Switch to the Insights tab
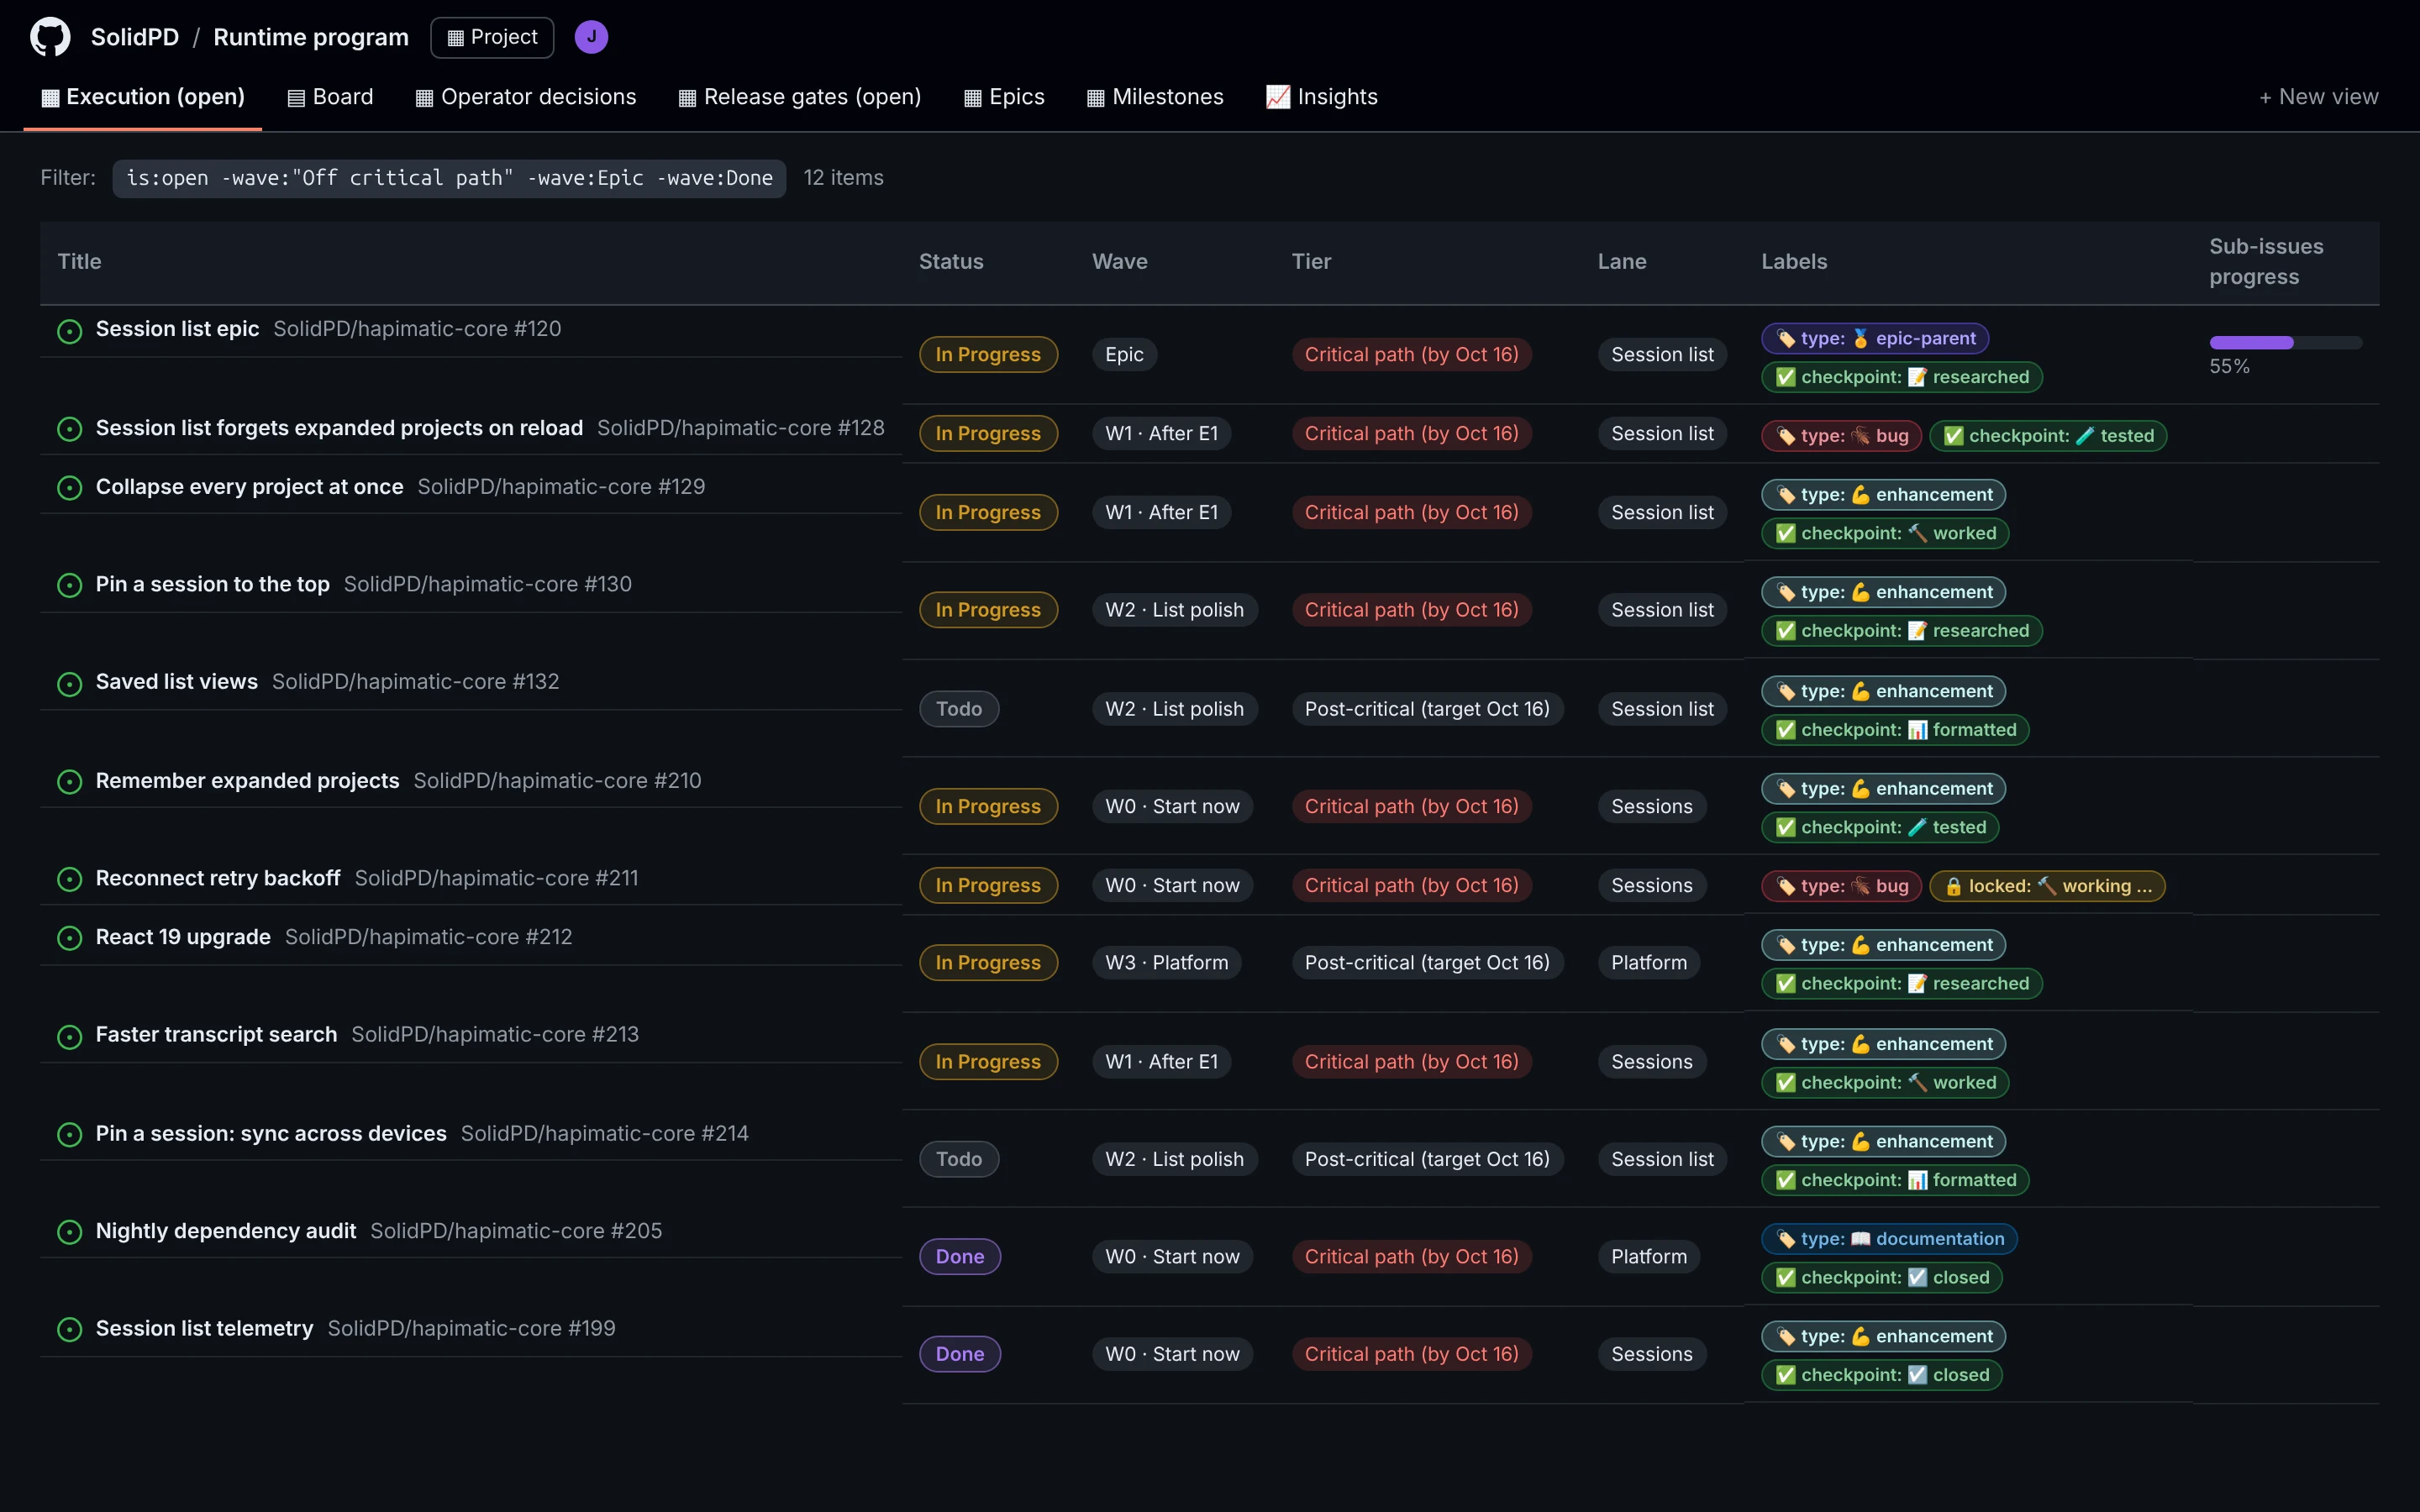 [1322, 97]
